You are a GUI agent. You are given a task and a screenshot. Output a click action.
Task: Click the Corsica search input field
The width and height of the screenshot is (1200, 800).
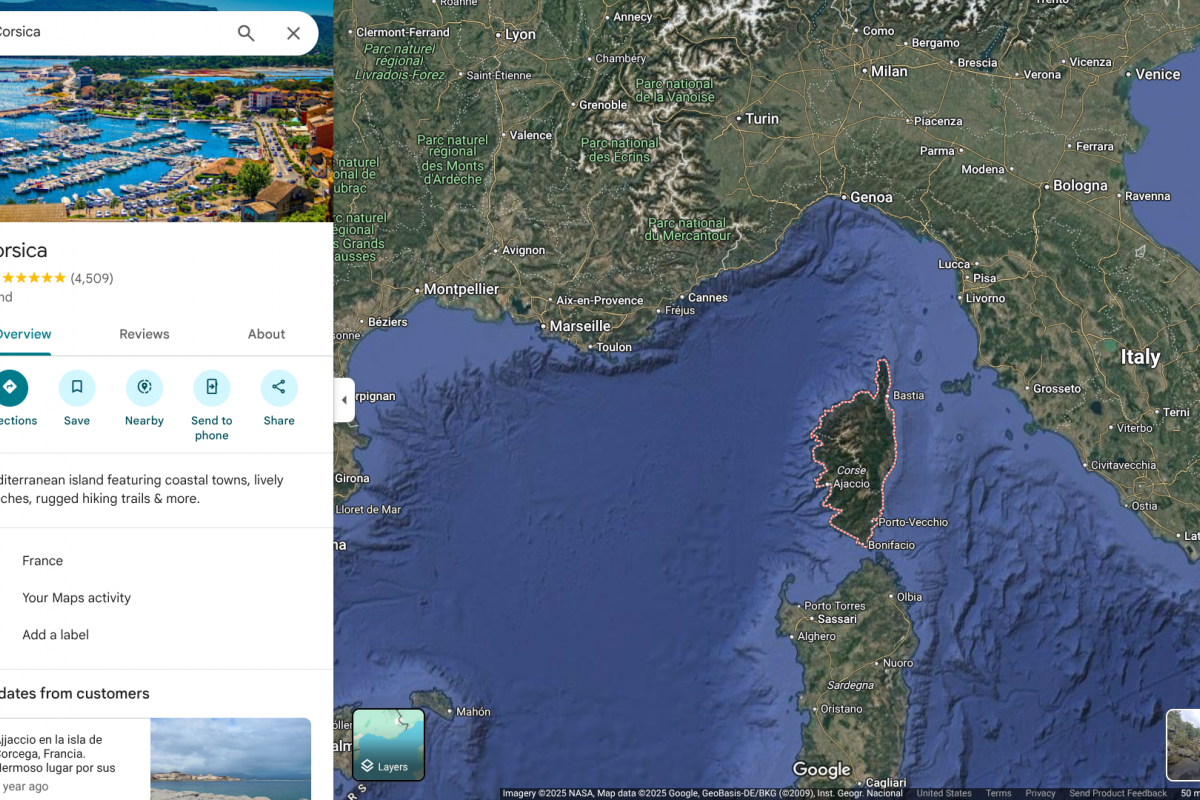tap(110, 33)
